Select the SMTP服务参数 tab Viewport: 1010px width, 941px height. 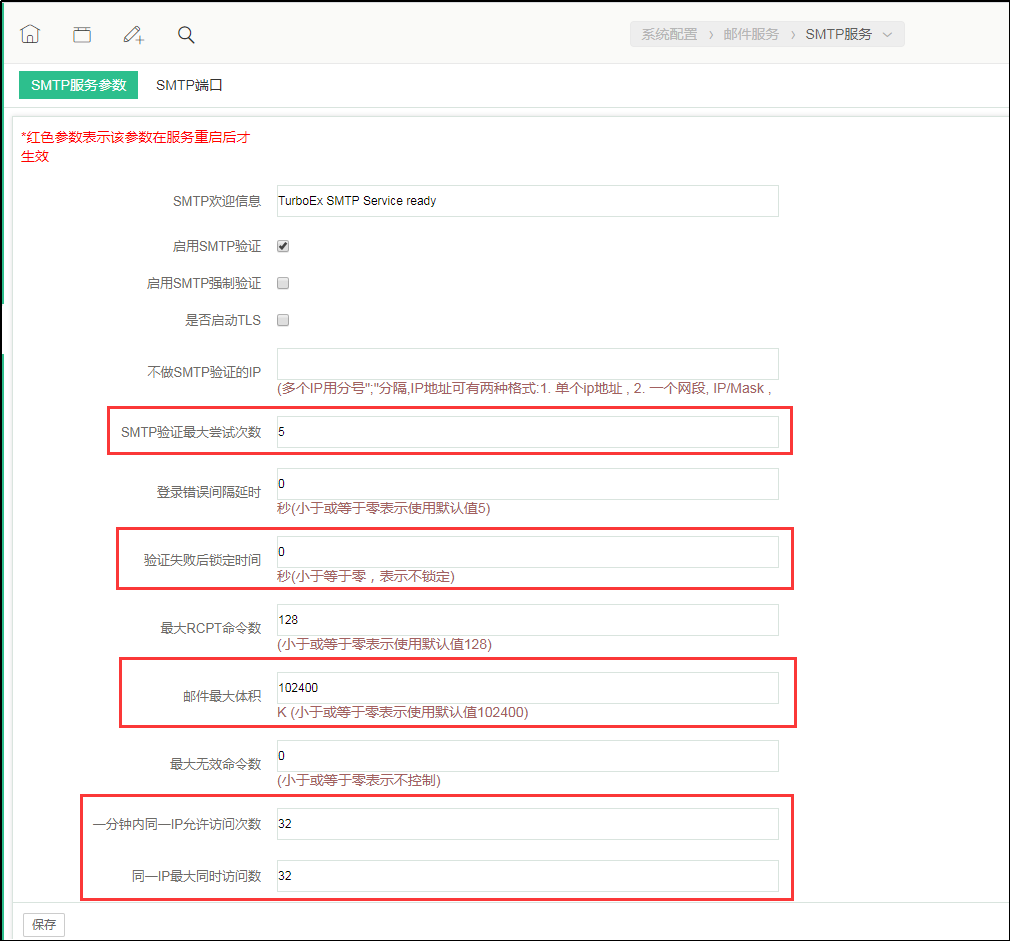point(78,85)
